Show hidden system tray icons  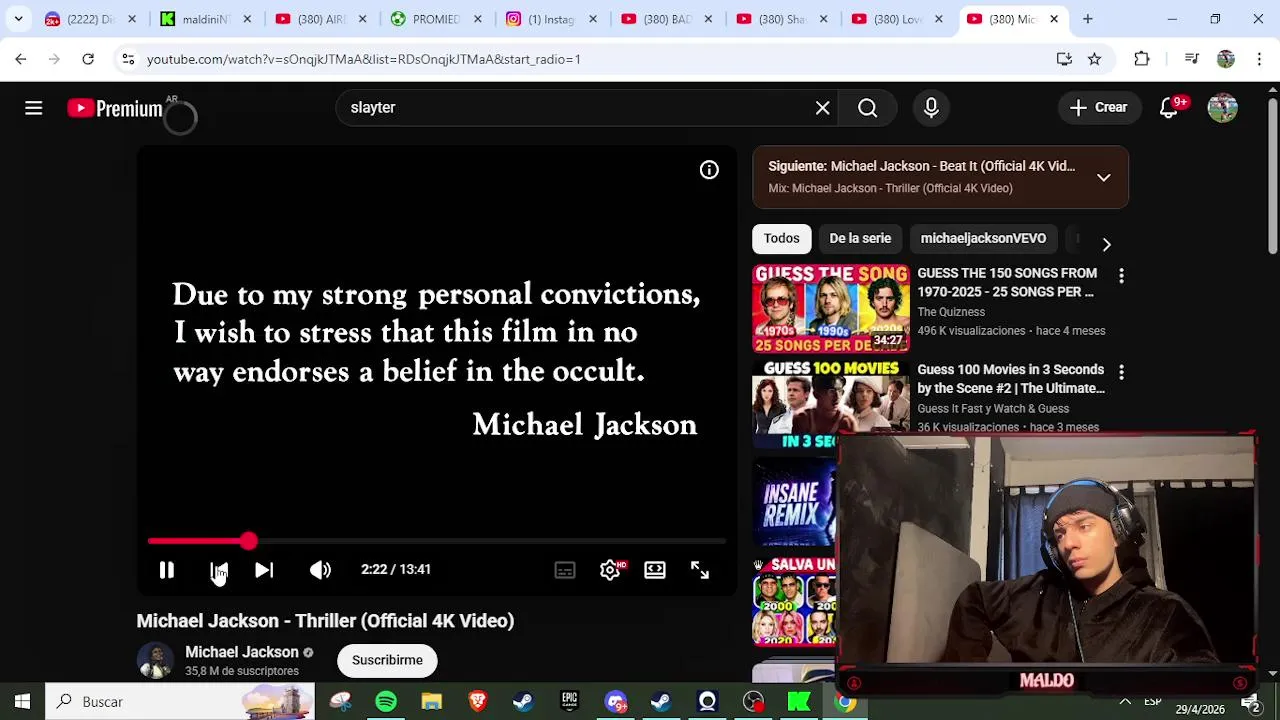click(1125, 702)
